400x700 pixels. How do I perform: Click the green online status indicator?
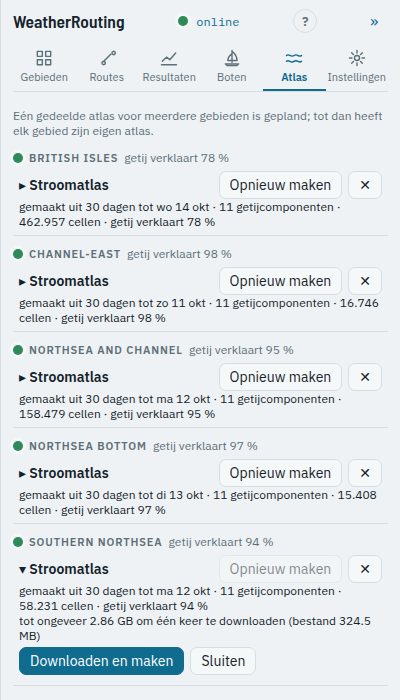click(183, 21)
